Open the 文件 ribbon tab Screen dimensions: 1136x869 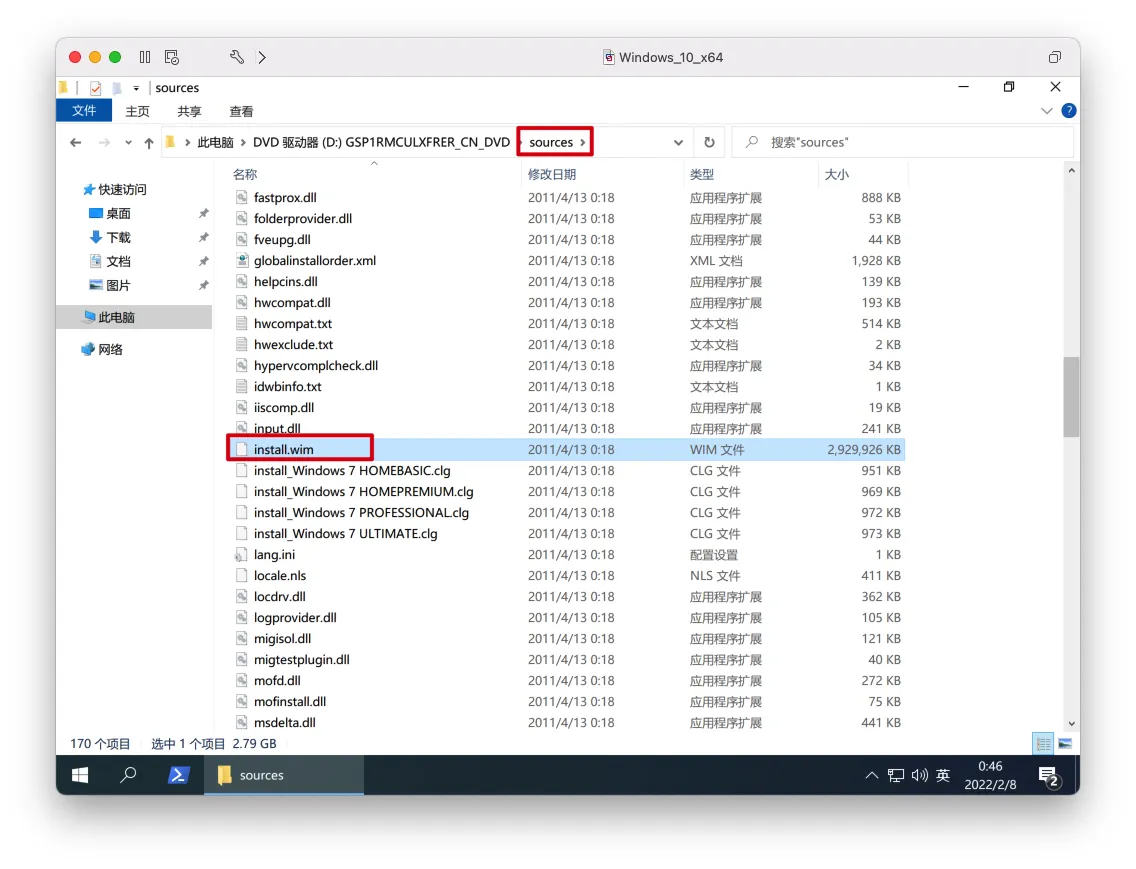tap(84, 111)
